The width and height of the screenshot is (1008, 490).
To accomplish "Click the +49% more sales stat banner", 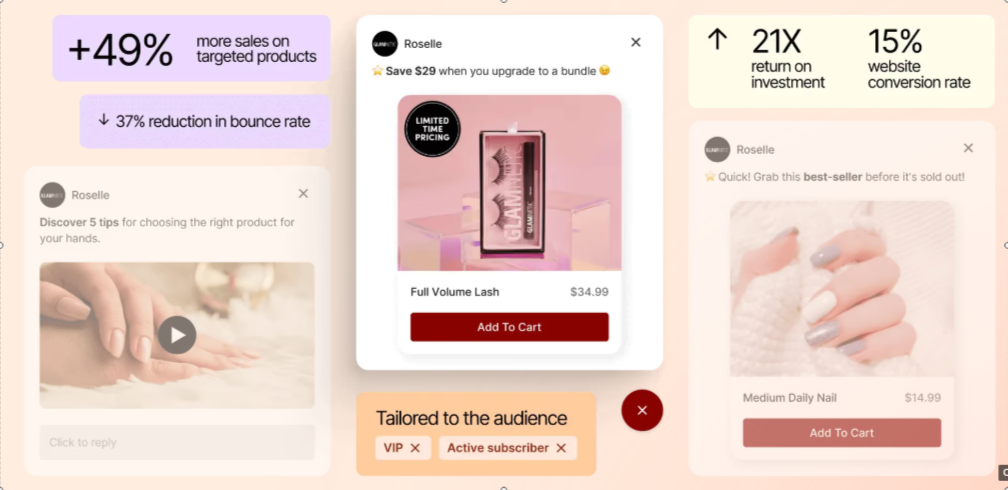I will tap(192, 48).
